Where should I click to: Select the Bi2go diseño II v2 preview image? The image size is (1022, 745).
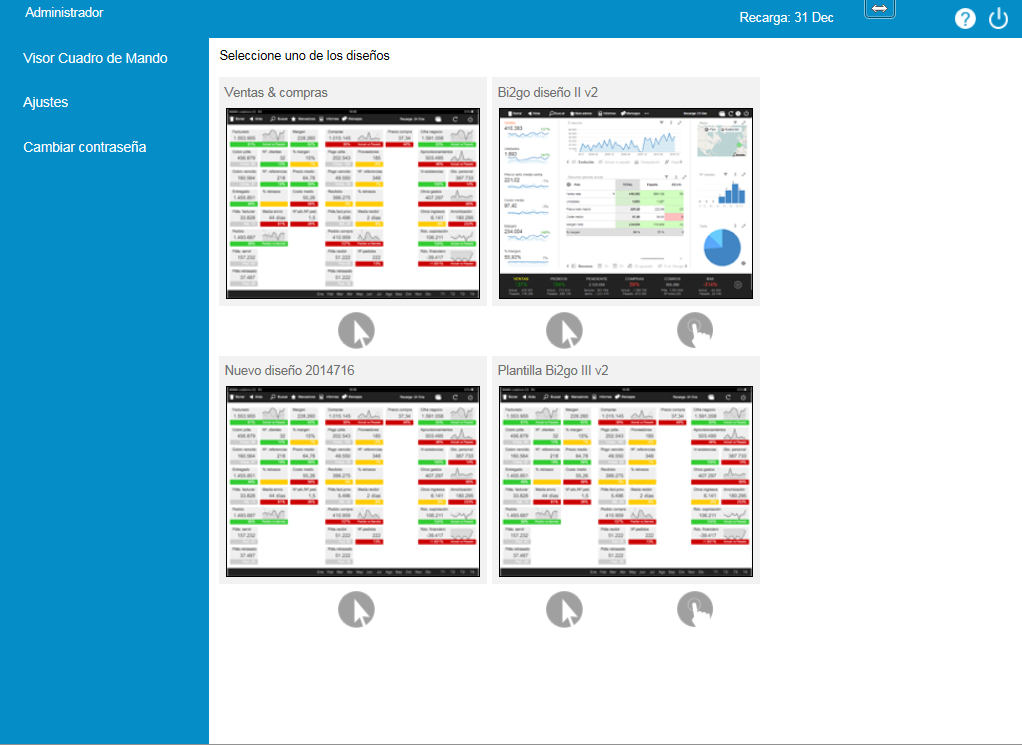pos(625,203)
